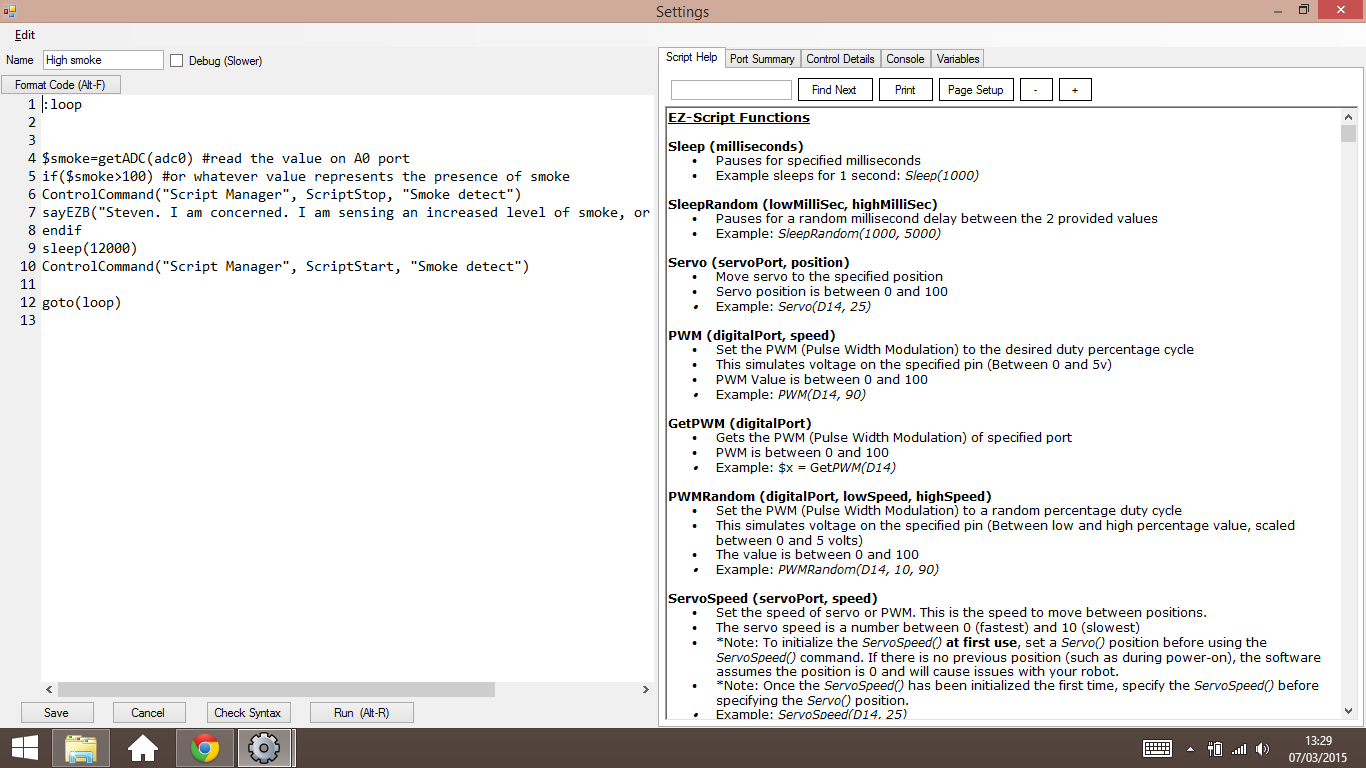The width and height of the screenshot is (1366, 768).
Task: Click Find Next in Script Help
Action: [x=834, y=89]
